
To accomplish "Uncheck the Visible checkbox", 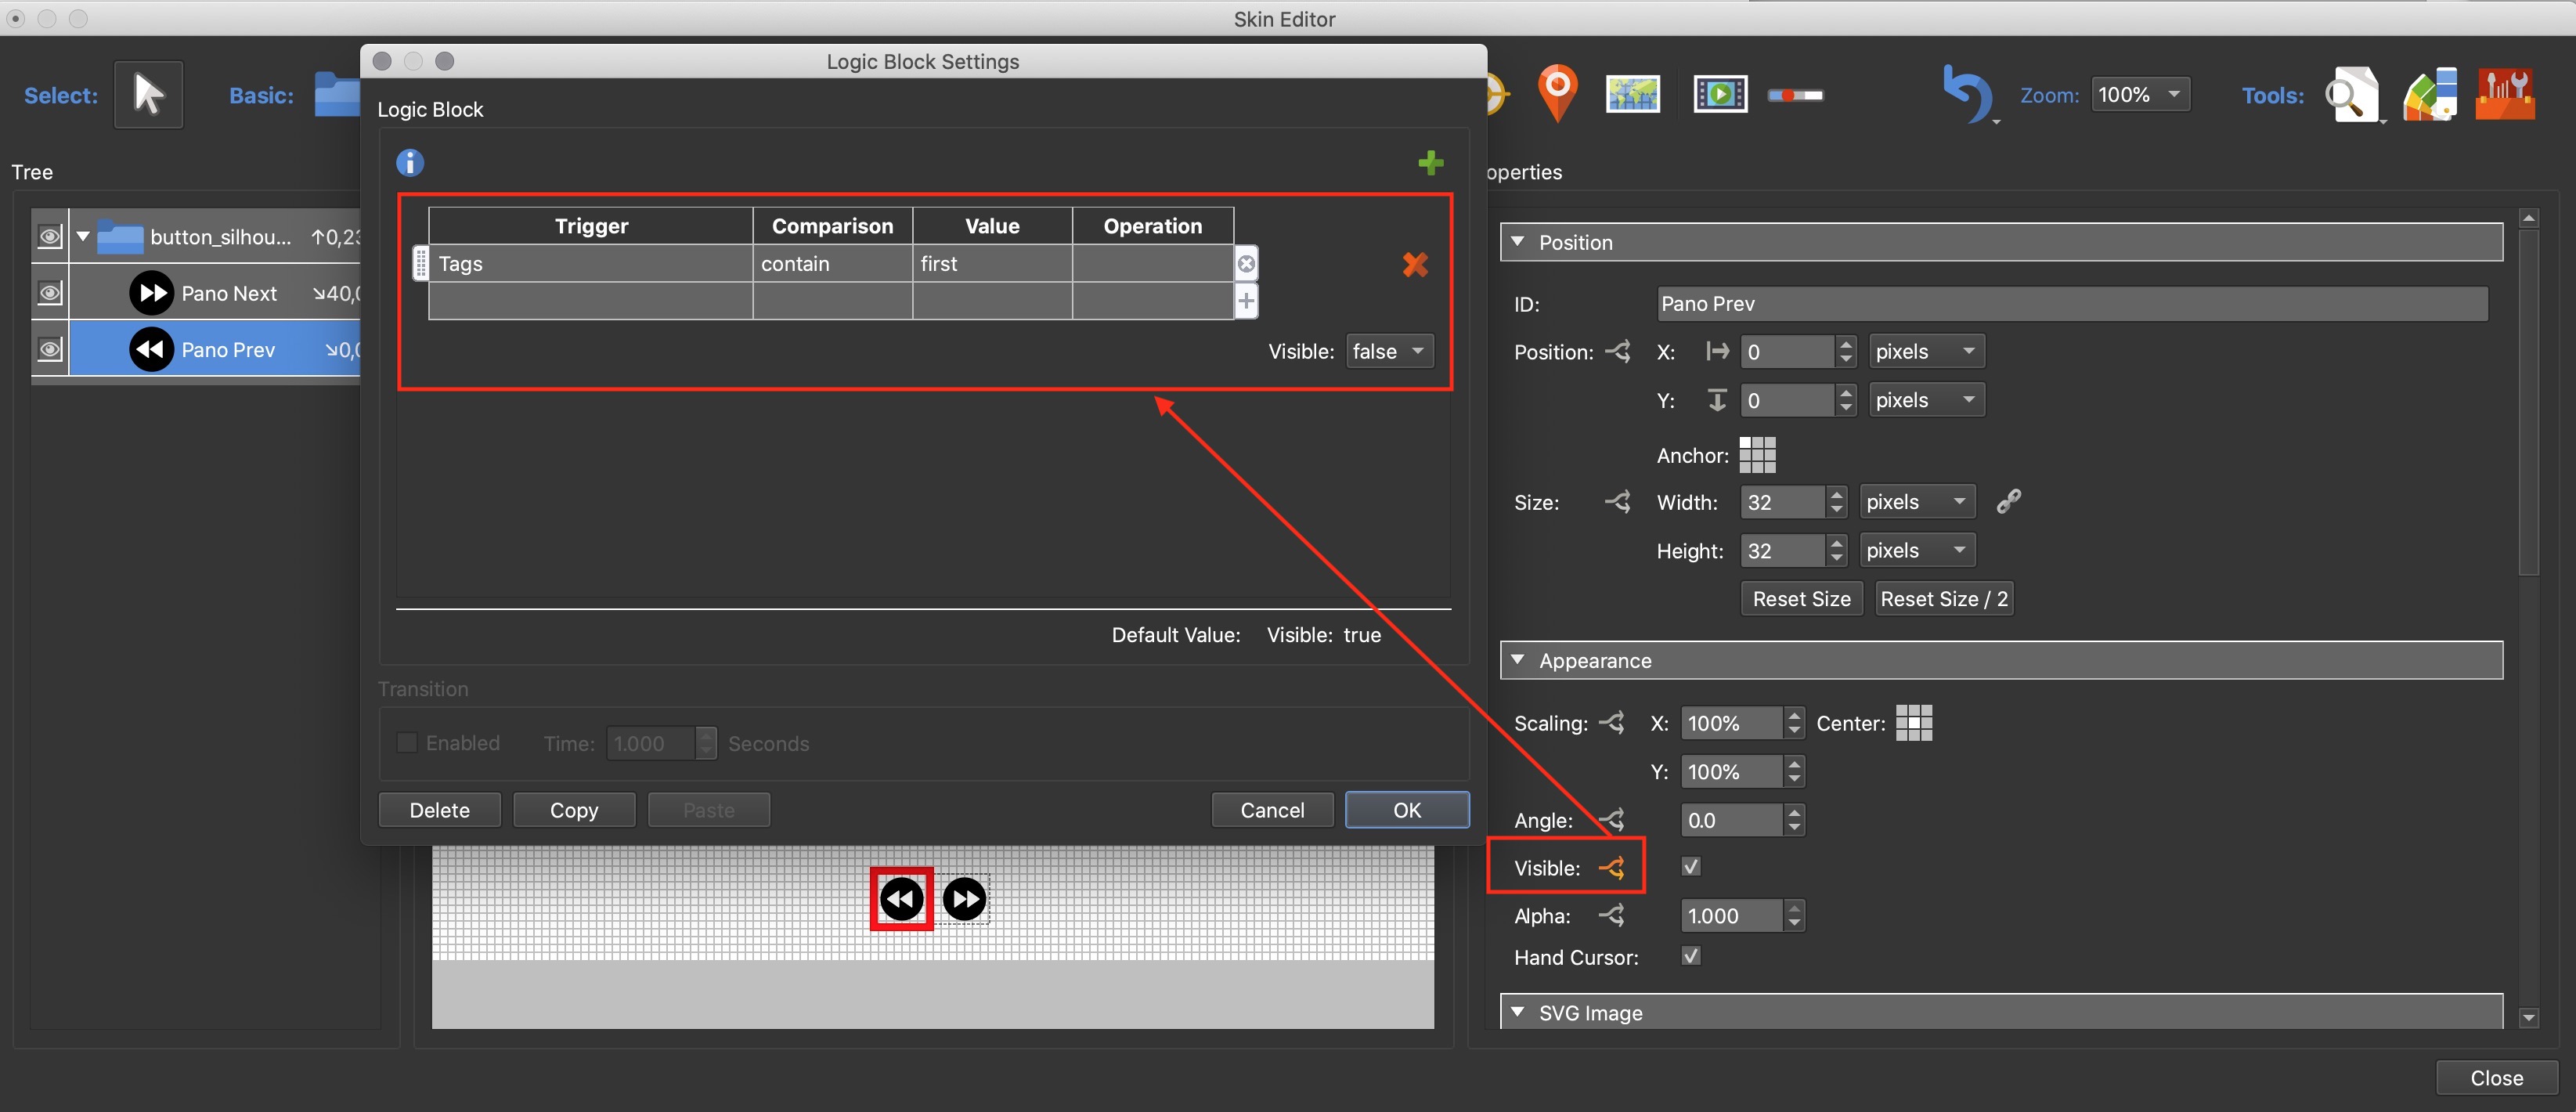I will [1690, 867].
